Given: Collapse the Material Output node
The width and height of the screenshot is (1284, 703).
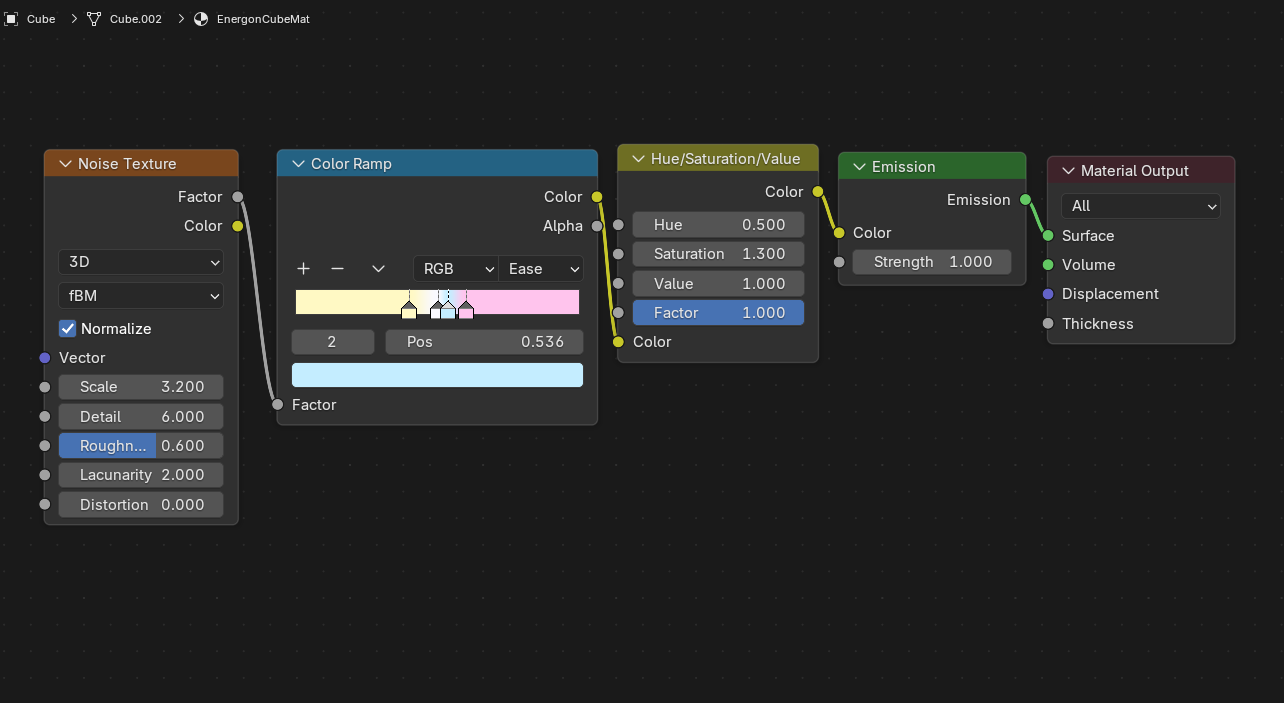Looking at the screenshot, I should (1069, 171).
